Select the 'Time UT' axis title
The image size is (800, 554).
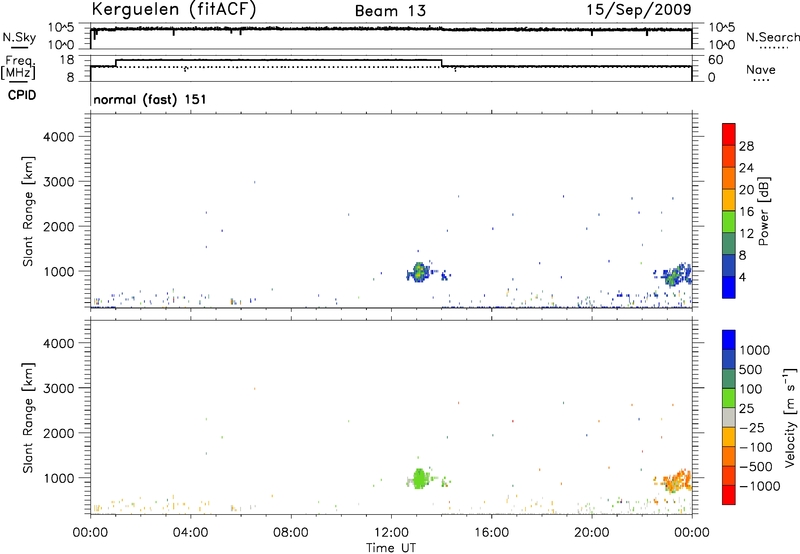click(391, 548)
